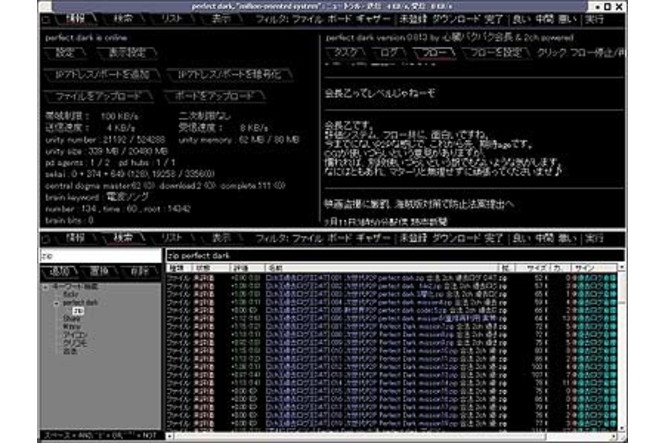Click the search keyword field containing zip
This screenshot has width=664, height=443.
click(98, 256)
